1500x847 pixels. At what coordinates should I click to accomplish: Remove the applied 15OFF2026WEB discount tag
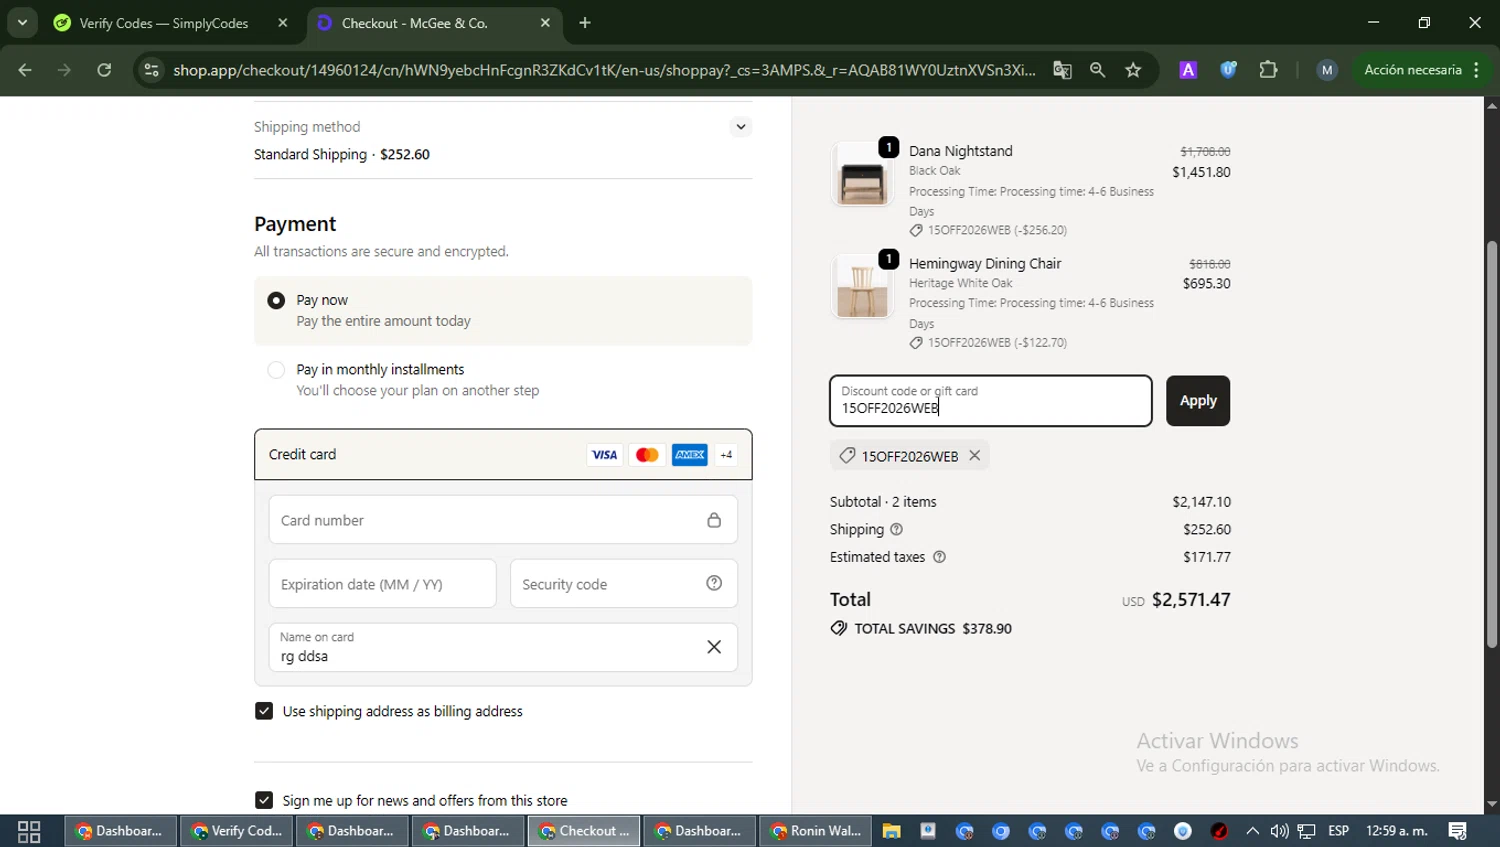coord(975,456)
